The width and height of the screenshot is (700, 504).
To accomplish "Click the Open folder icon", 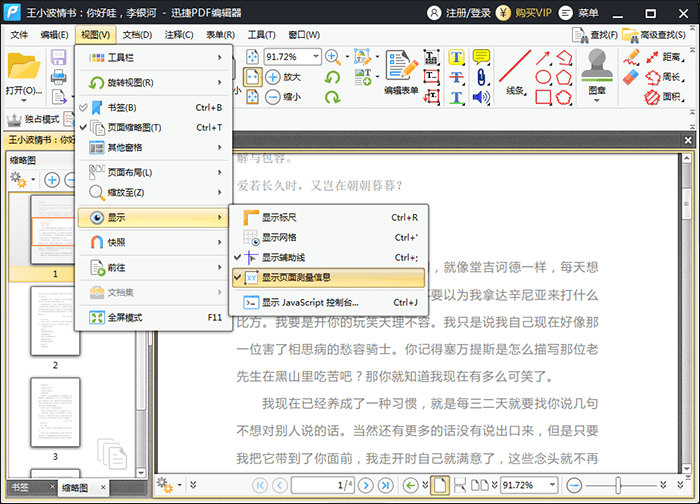I will click(22, 68).
